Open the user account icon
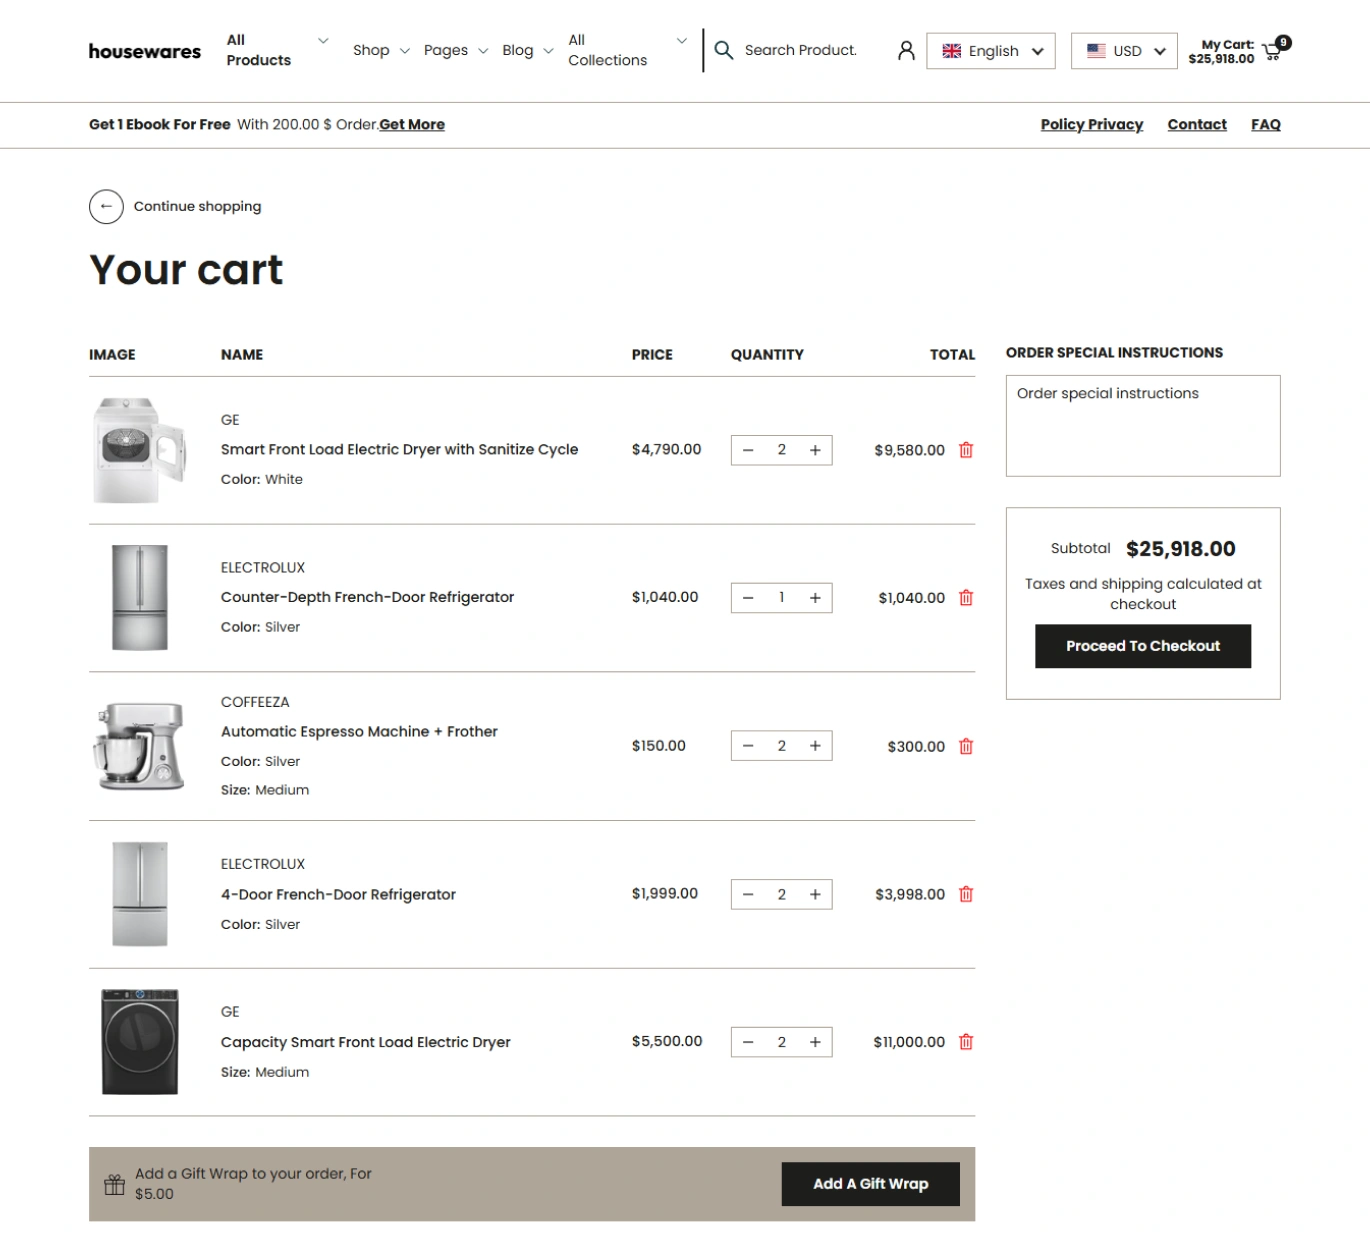The width and height of the screenshot is (1370, 1240). tap(906, 50)
